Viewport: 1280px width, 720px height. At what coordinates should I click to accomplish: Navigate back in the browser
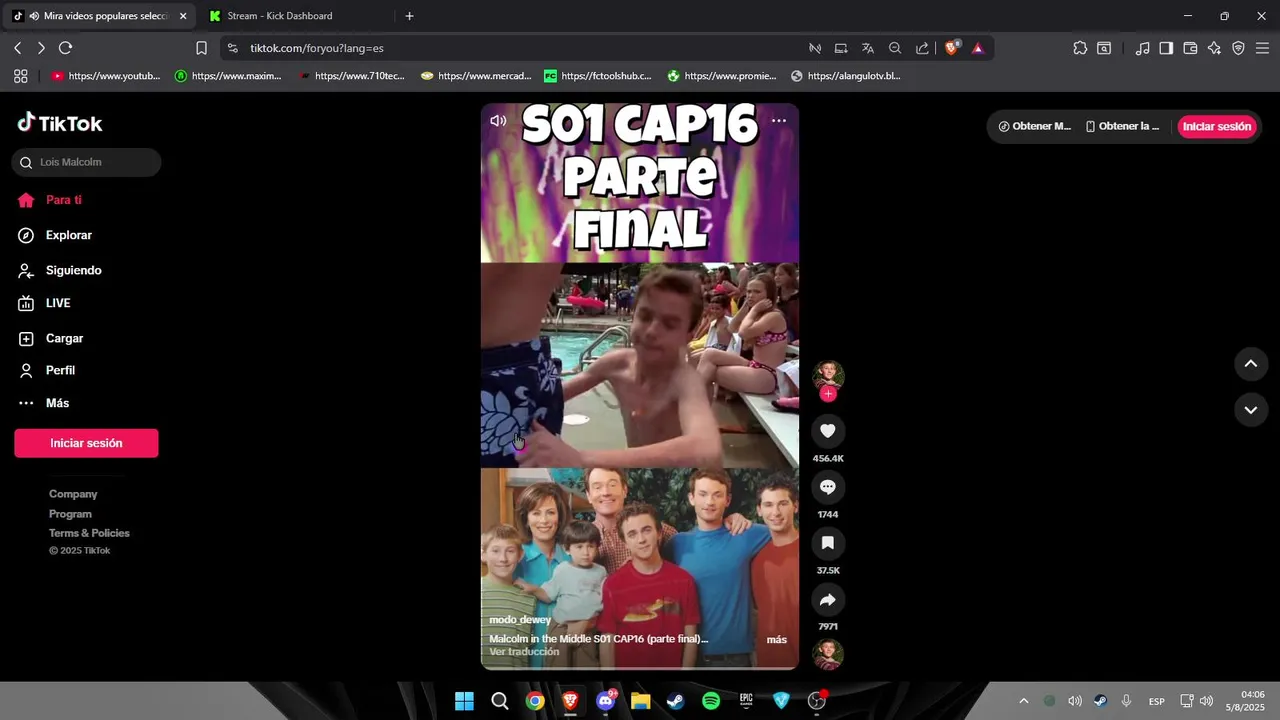click(x=17, y=48)
